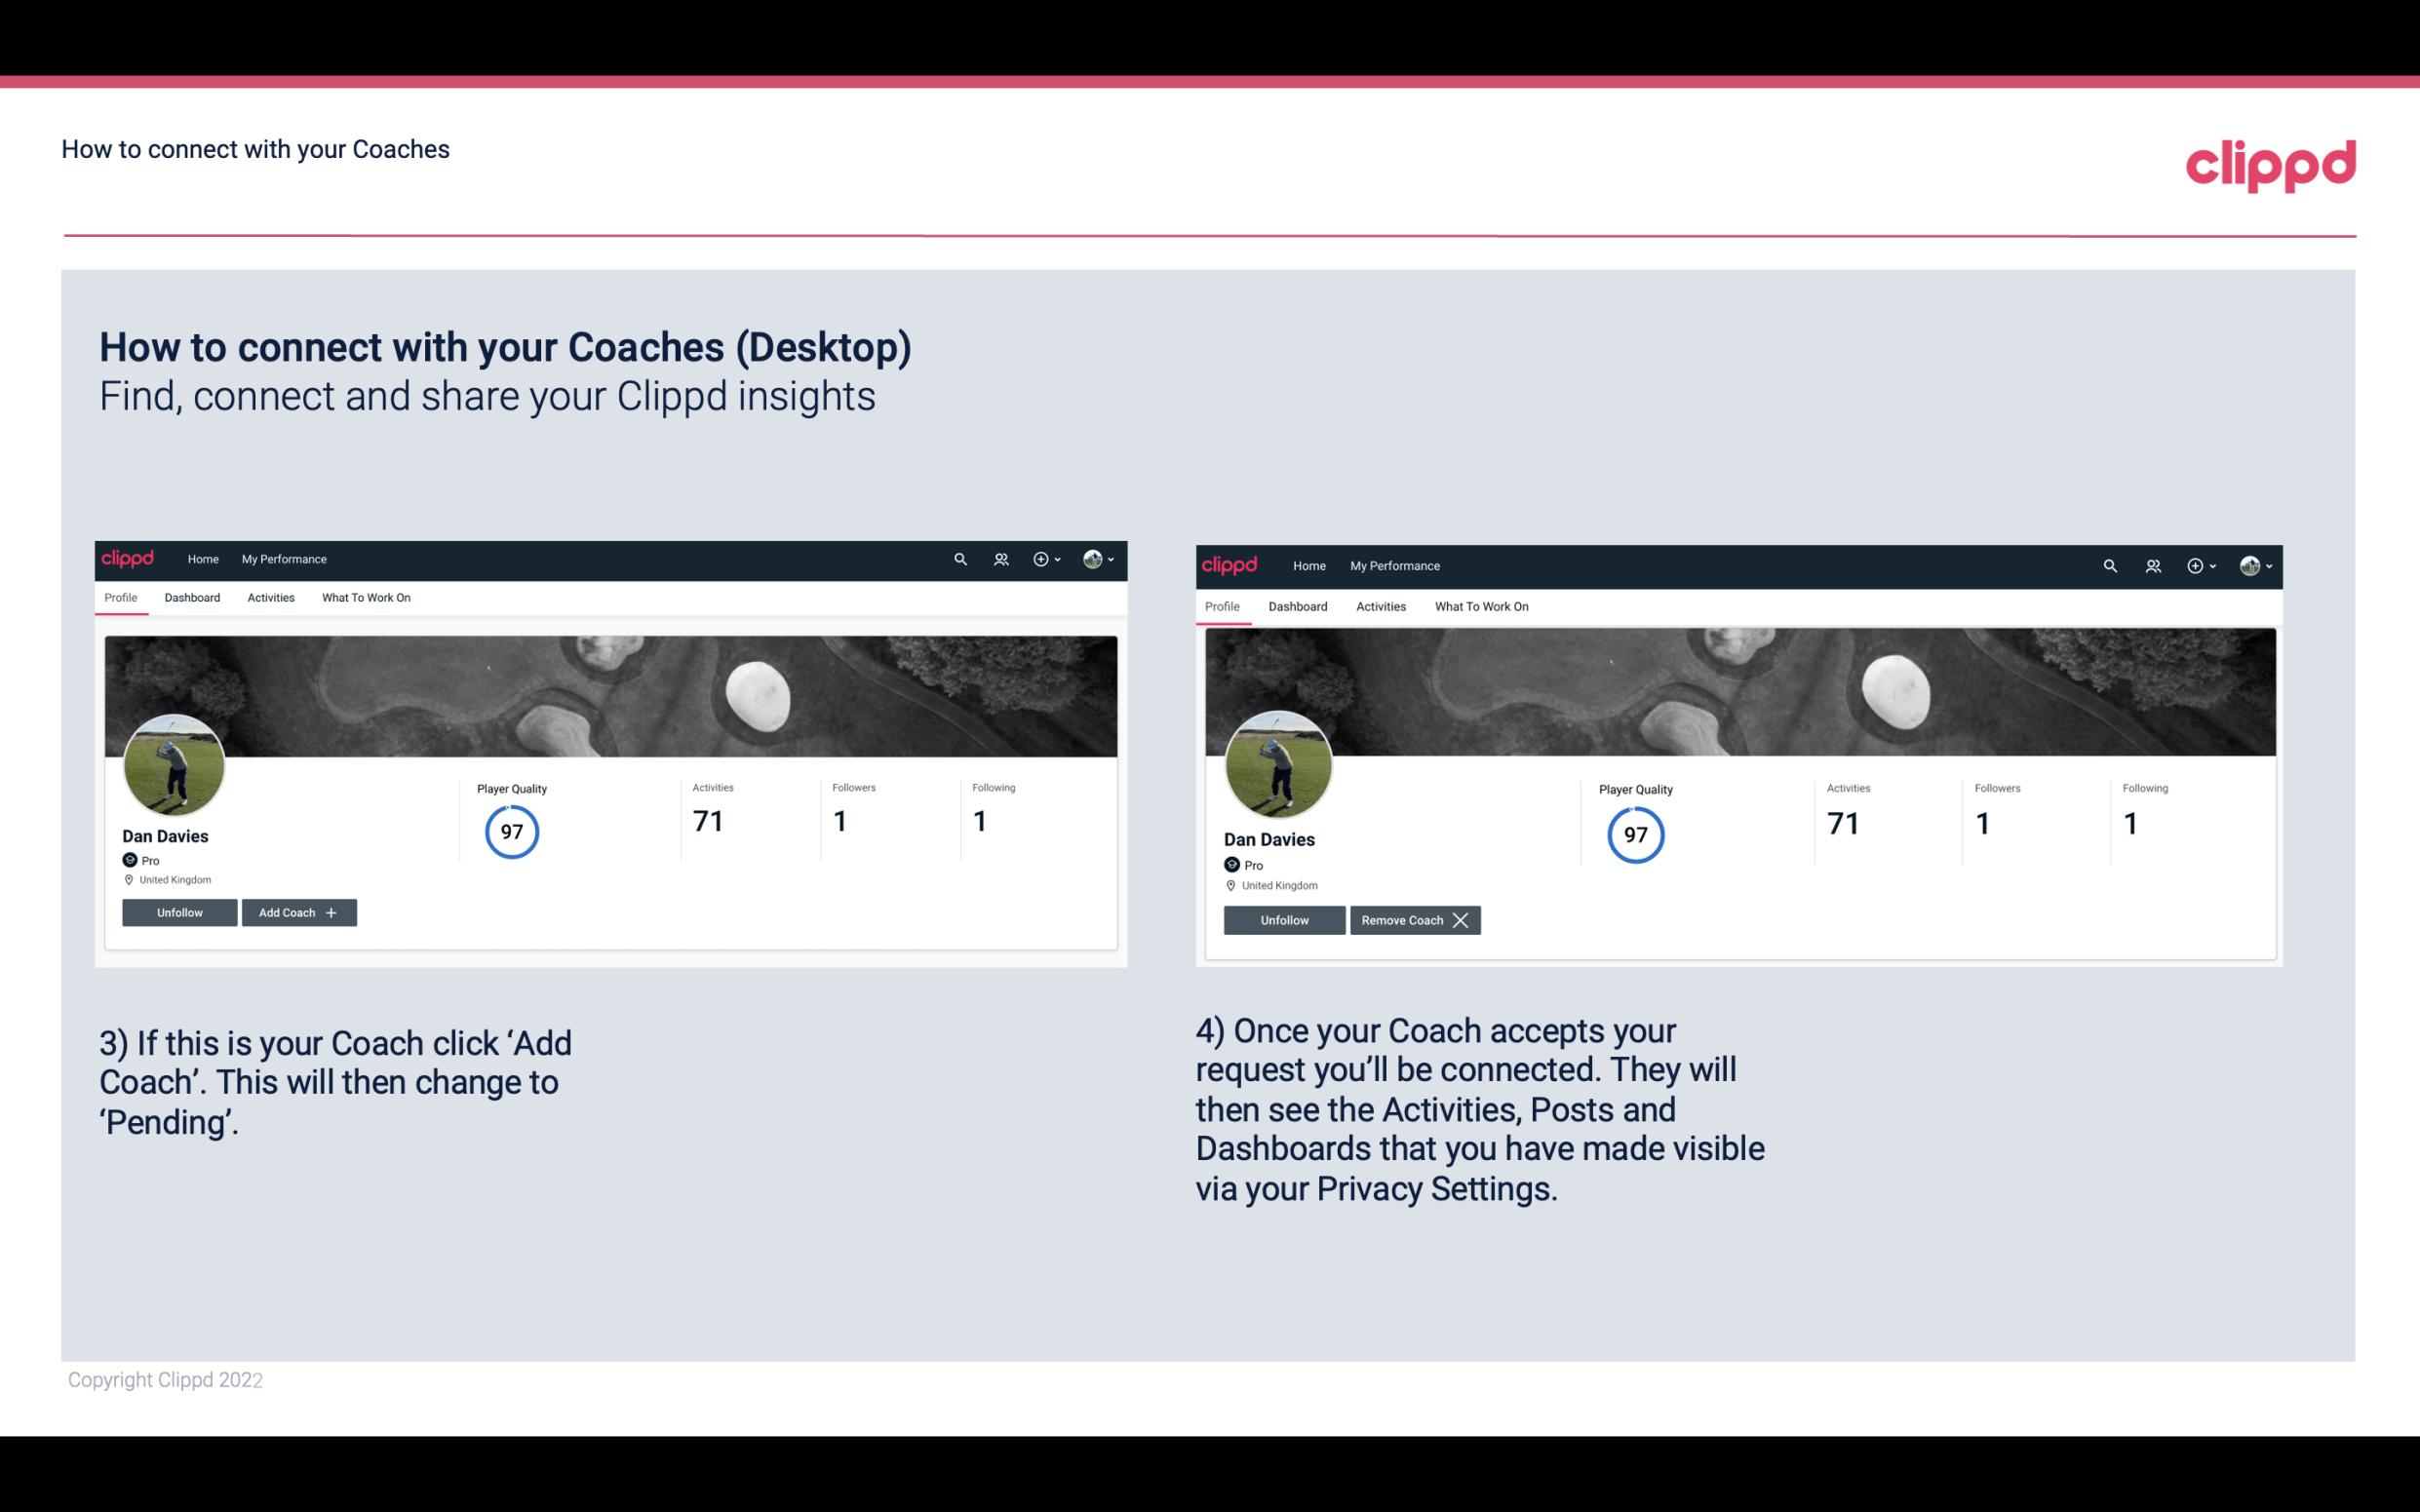Viewport: 2420px width, 1512px height.
Task: Open 'What To Work On' tab
Action: (364, 598)
